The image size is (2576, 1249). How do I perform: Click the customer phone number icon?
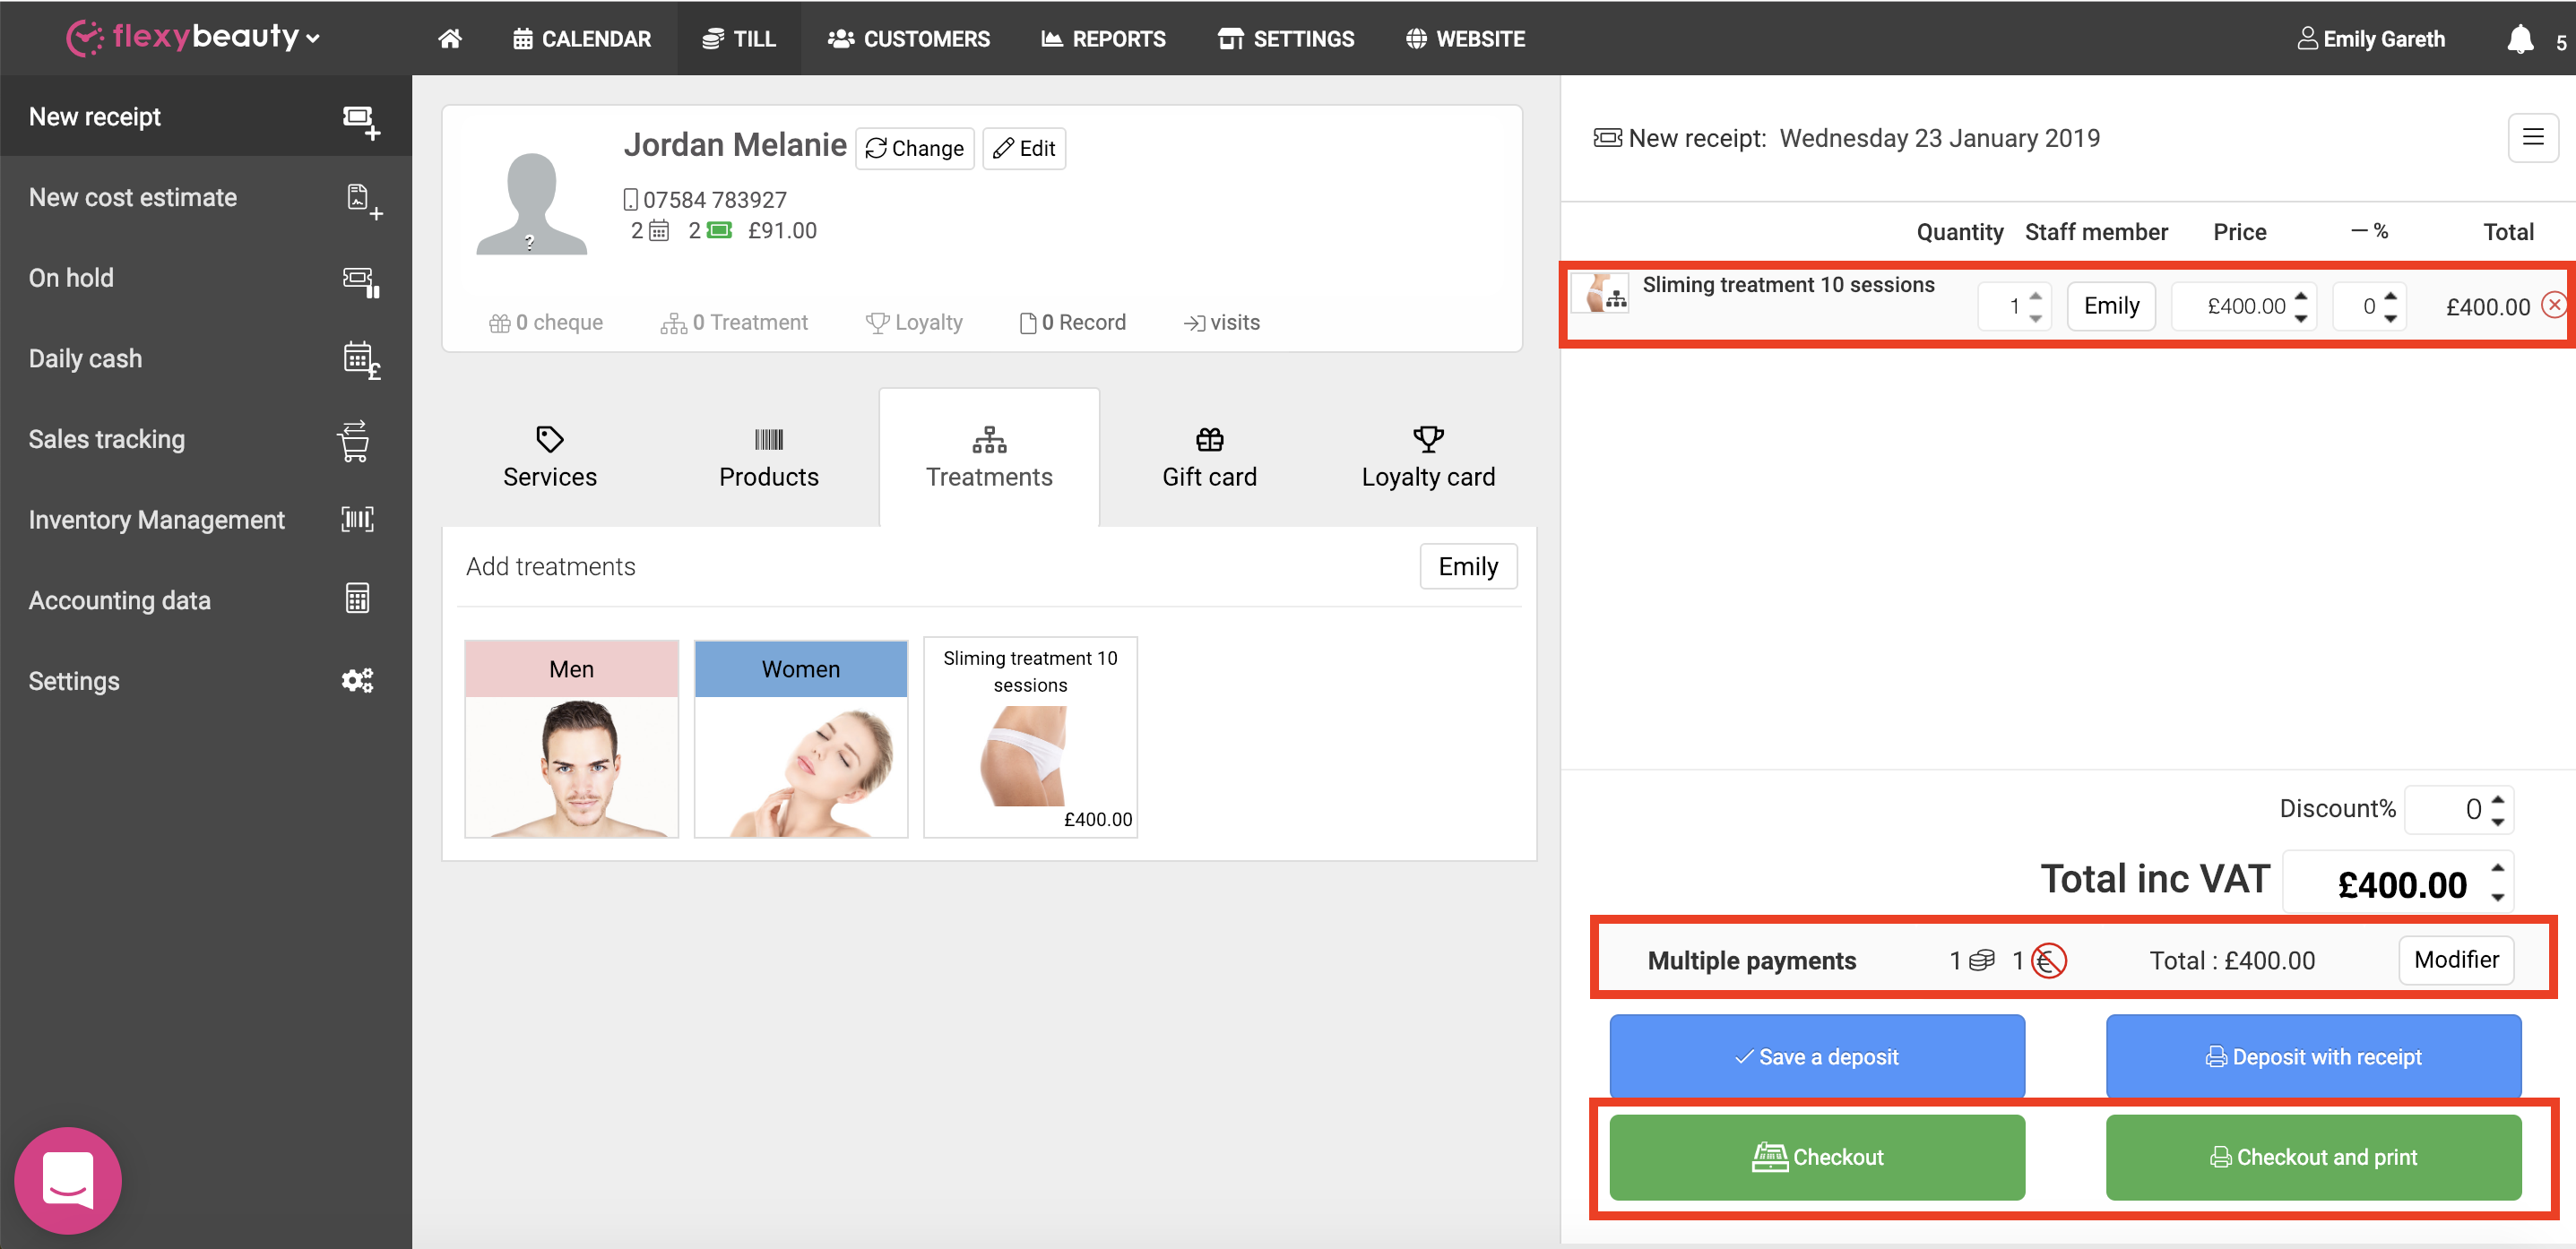(630, 199)
